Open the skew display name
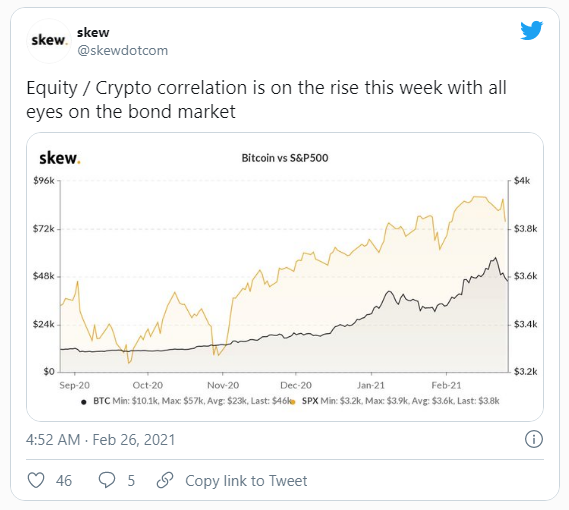569x510 pixels. [93, 32]
